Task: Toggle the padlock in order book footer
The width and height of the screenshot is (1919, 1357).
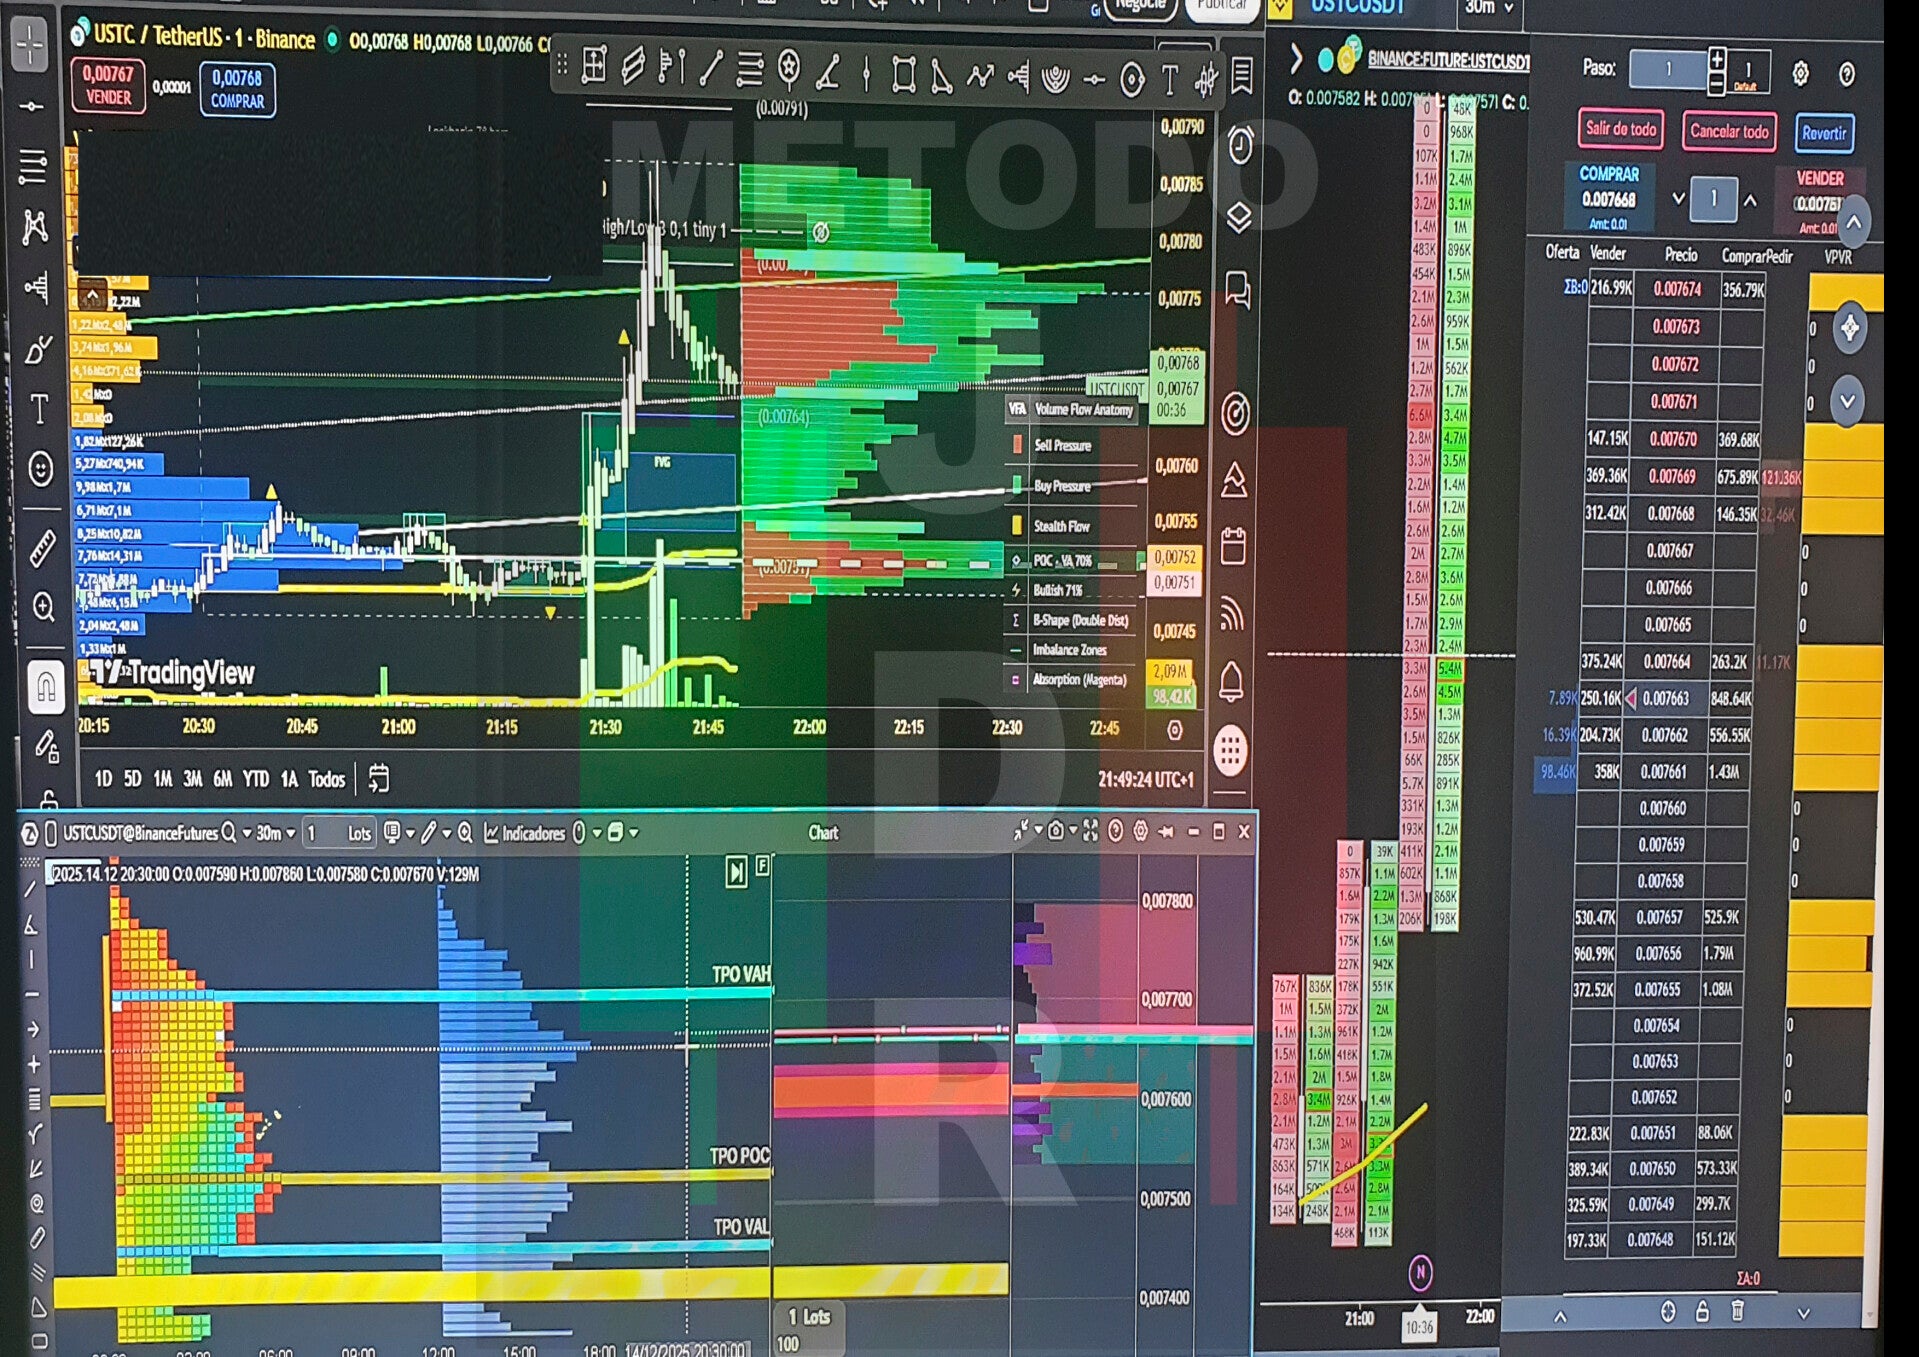Action: click(1702, 1311)
